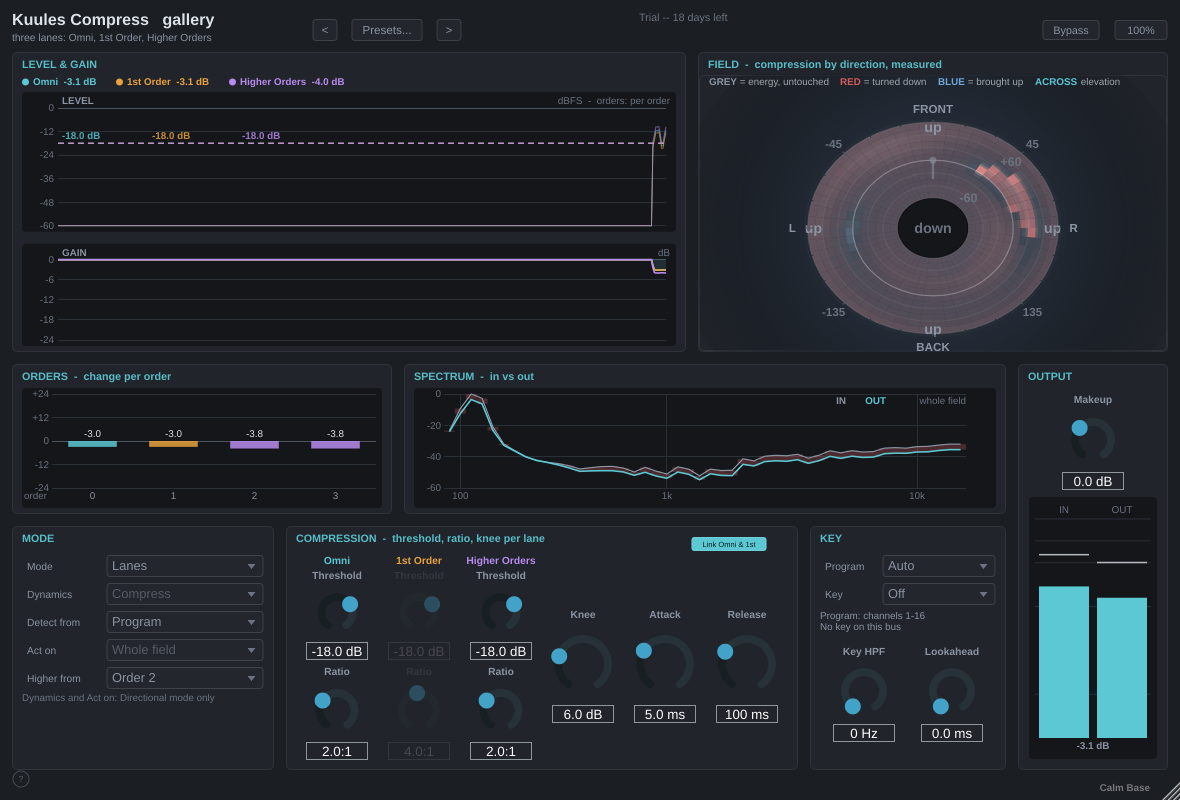This screenshot has height=800, width=1180.
Task: Click the Knee knob
Action: [582, 664]
